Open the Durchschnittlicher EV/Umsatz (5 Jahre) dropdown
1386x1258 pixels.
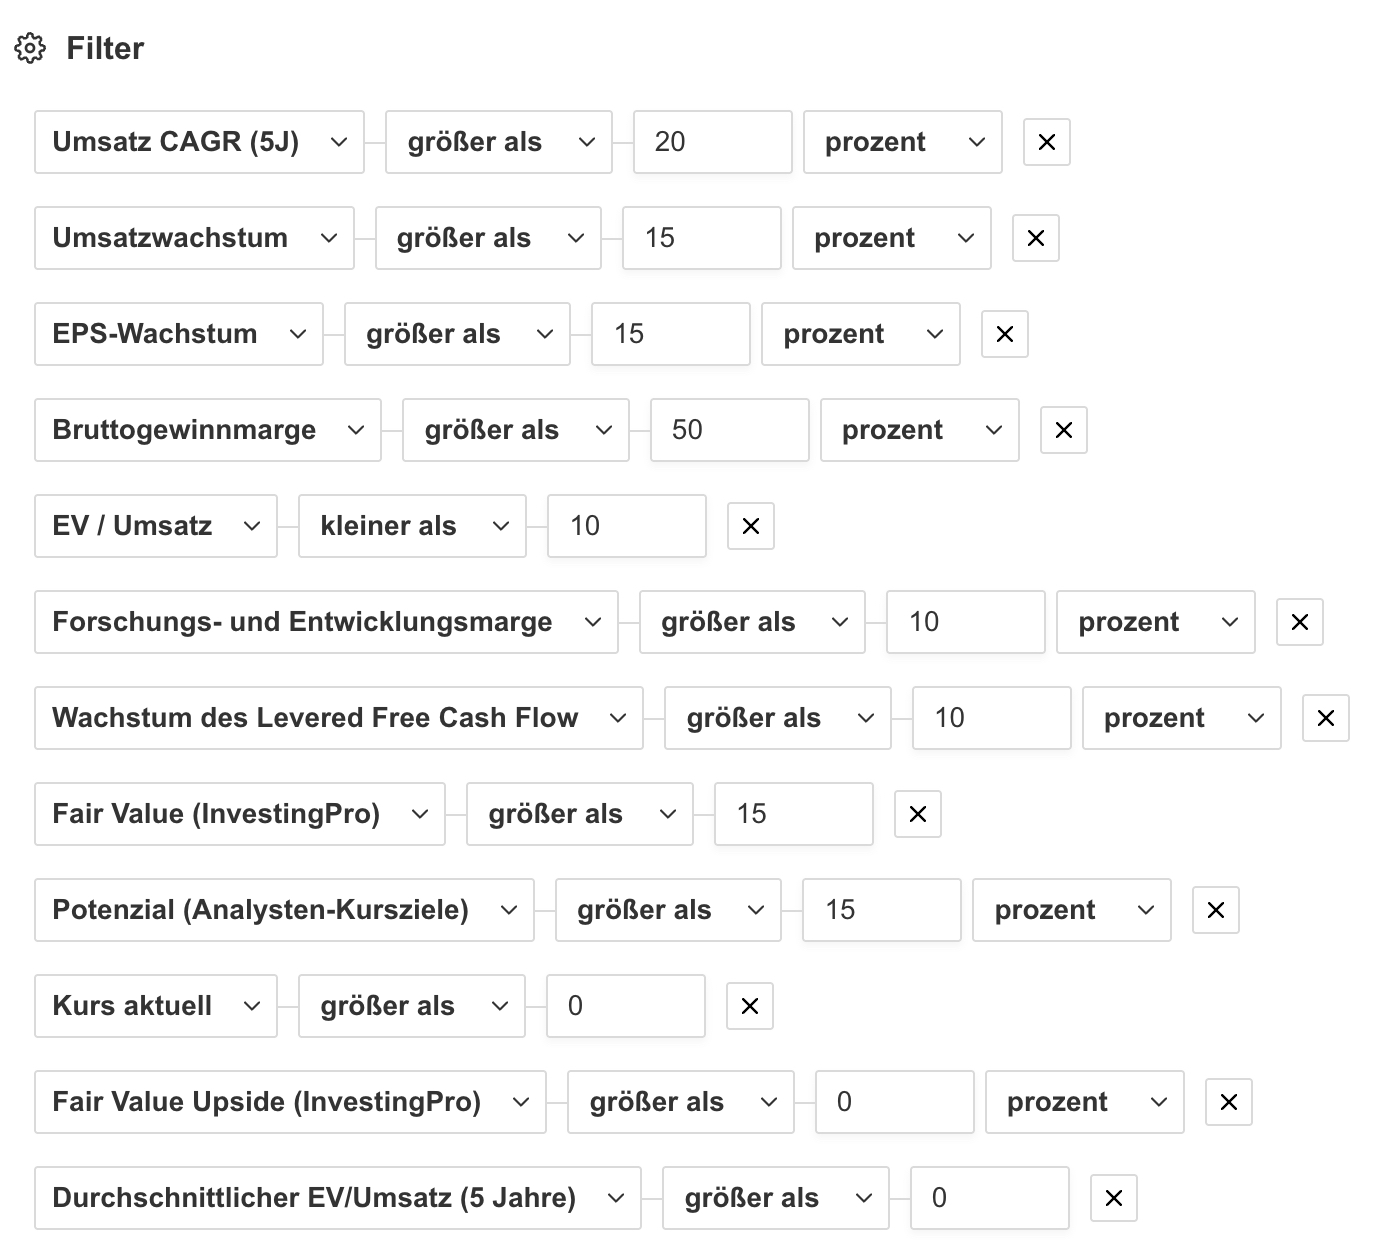338,1198
